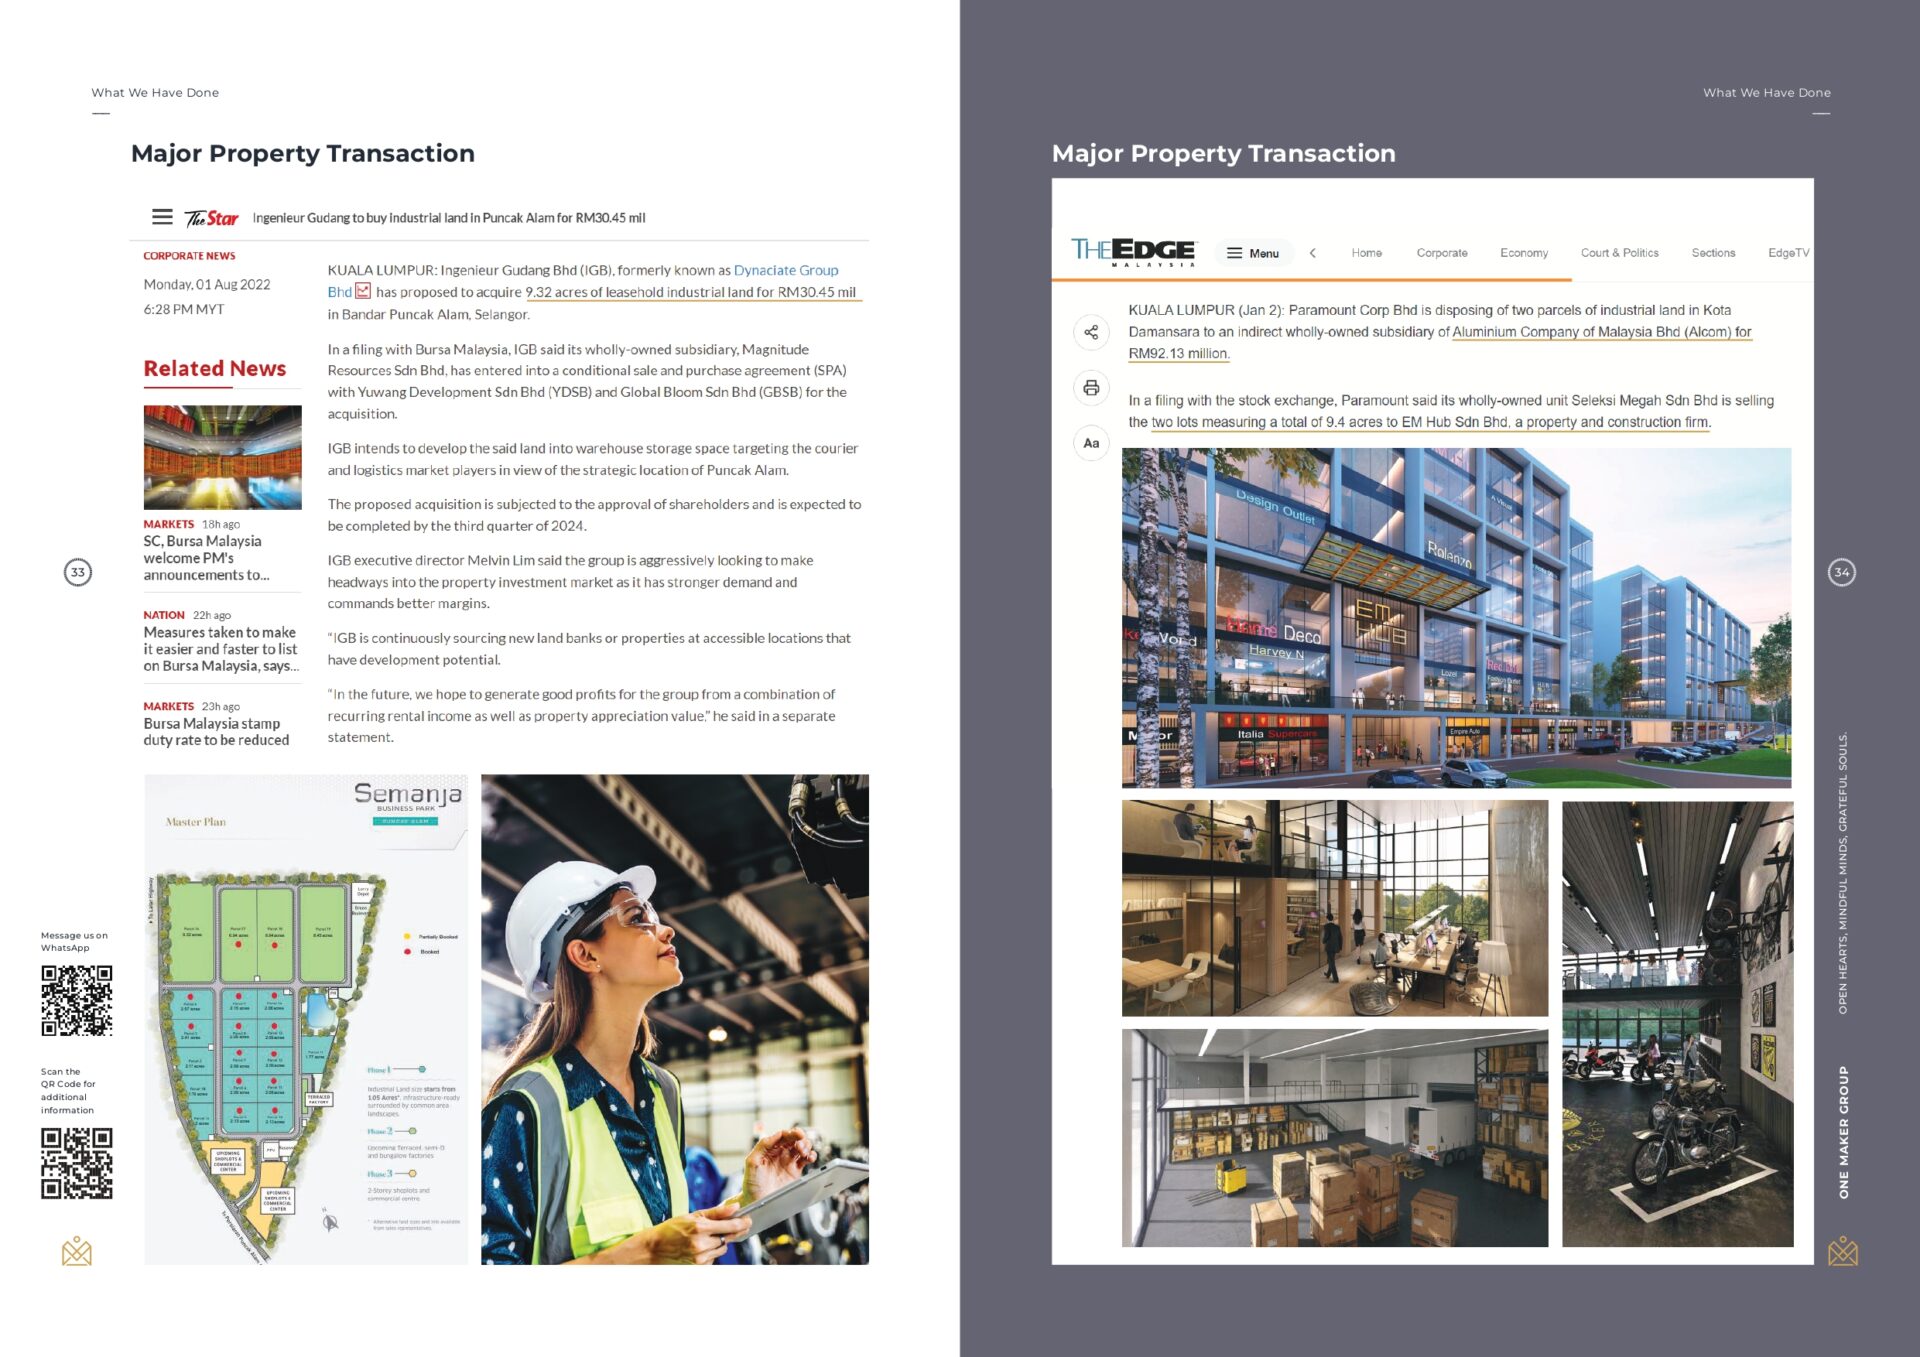Open the Sections nav item
The height and width of the screenshot is (1357, 1920).
coord(1713,253)
